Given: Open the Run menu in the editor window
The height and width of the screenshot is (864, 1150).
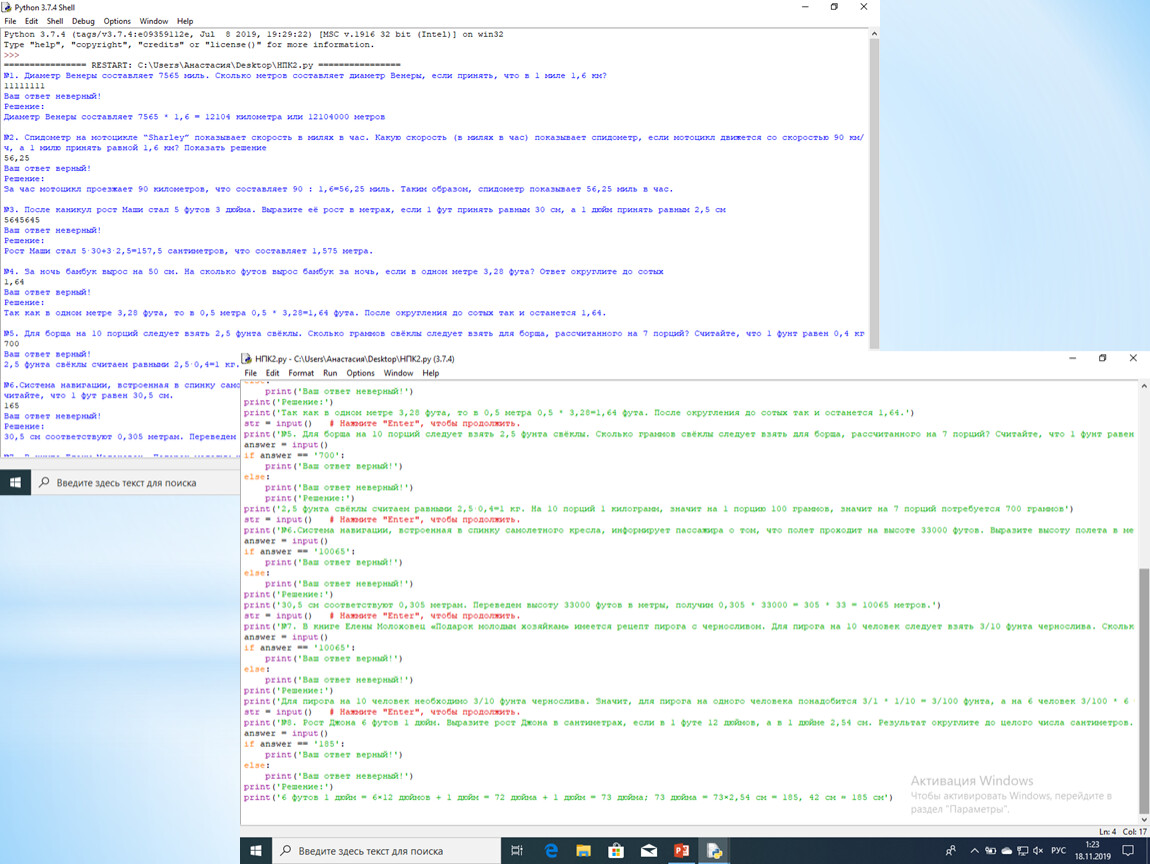Looking at the screenshot, I should (330, 373).
